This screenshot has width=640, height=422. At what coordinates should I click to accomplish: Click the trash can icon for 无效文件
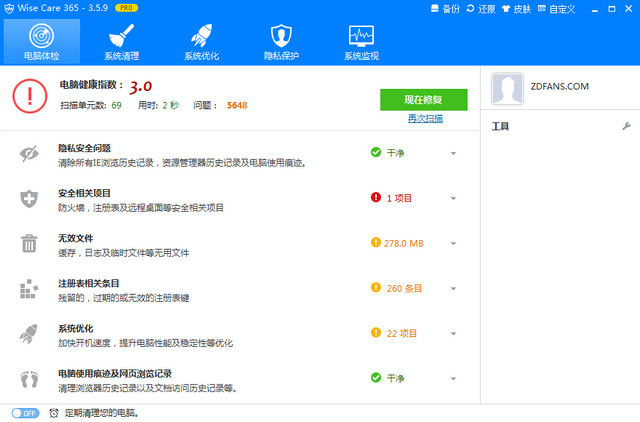(29, 244)
